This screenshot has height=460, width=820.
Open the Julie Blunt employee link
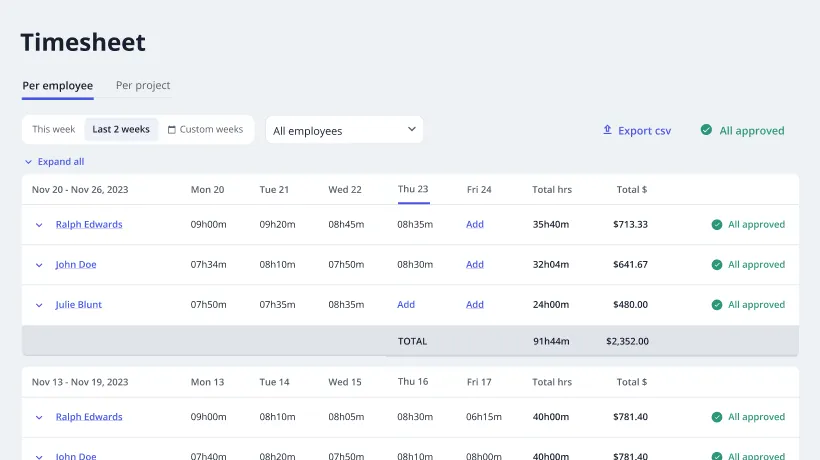click(x=78, y=304)
